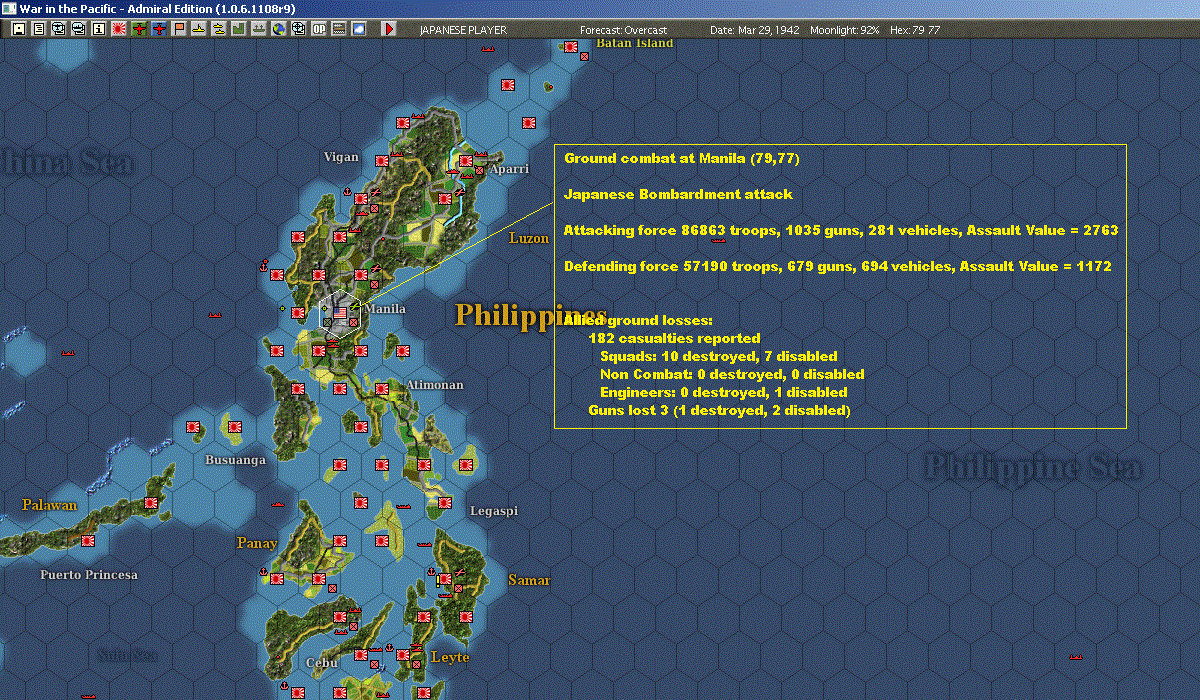Click the crosshair target toolbar icon
This screenshot has width=1200, height=700.
tap(299, 29)
